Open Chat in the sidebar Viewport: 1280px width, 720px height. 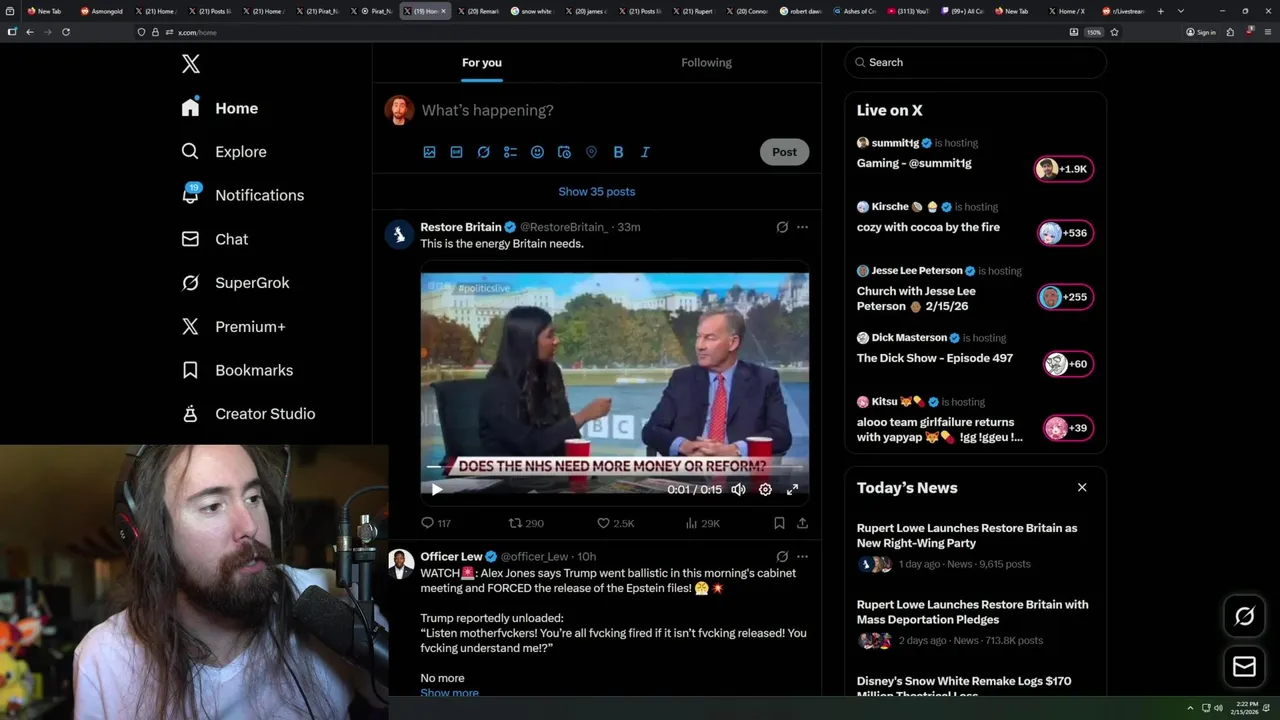coord(214,239)
